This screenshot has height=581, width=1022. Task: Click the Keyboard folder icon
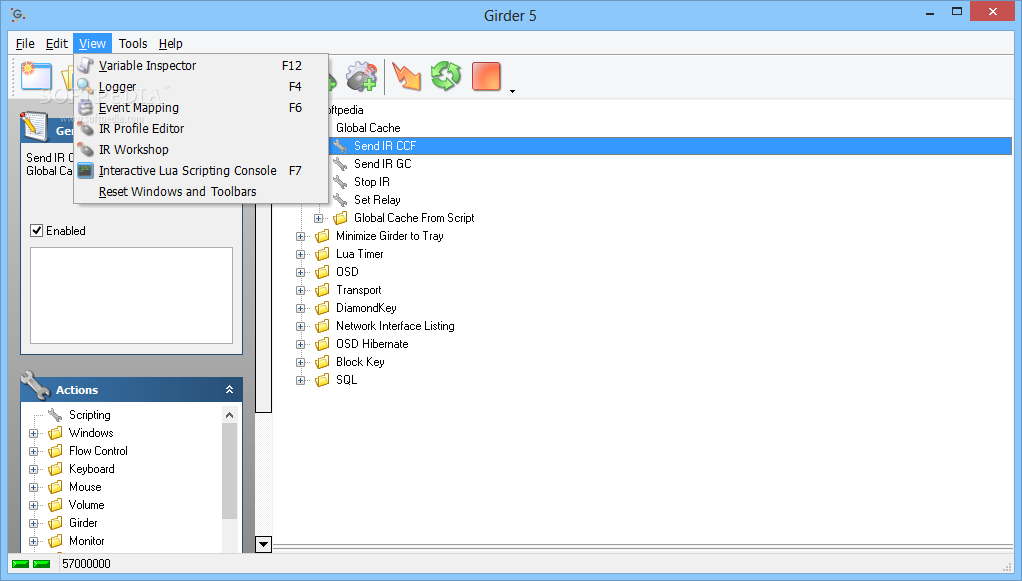(56, 469)
